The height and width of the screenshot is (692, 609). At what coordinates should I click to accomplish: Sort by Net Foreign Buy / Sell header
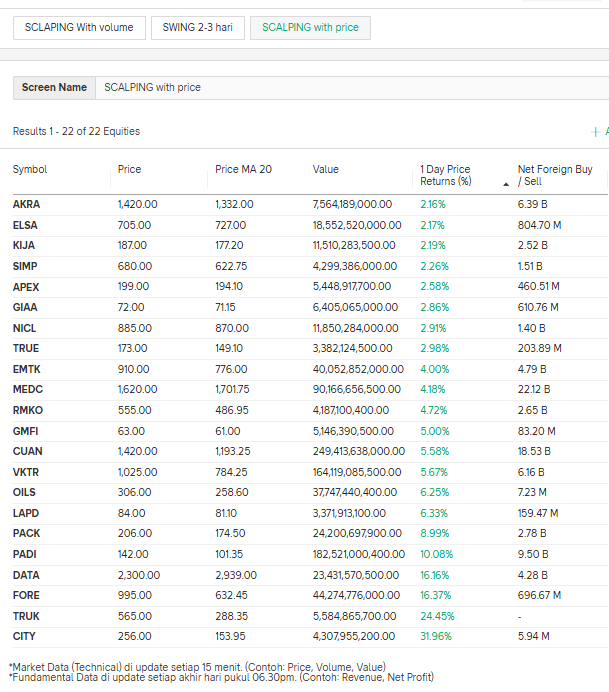[555, 175]
